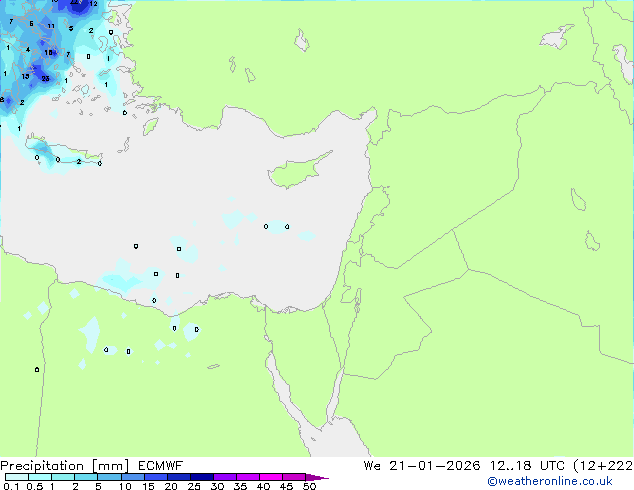The width and height of the screenshot is (634, 490).
Task: Select the 2–5 mm legend color box
Action: pos(86,477)
